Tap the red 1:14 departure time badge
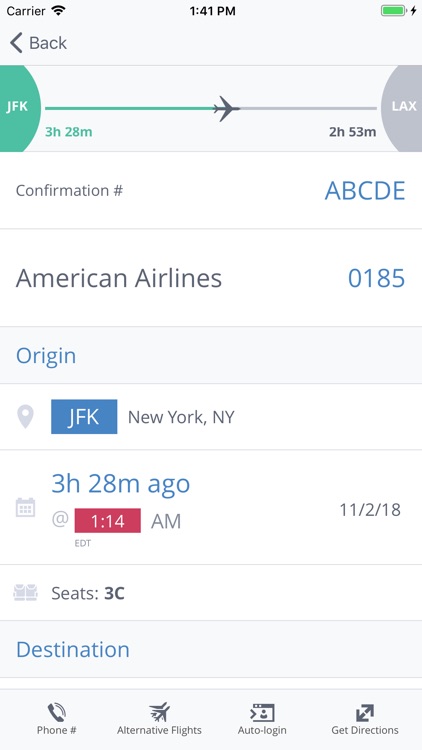This screenshot has height=750, width=422. tap(108, 520)
